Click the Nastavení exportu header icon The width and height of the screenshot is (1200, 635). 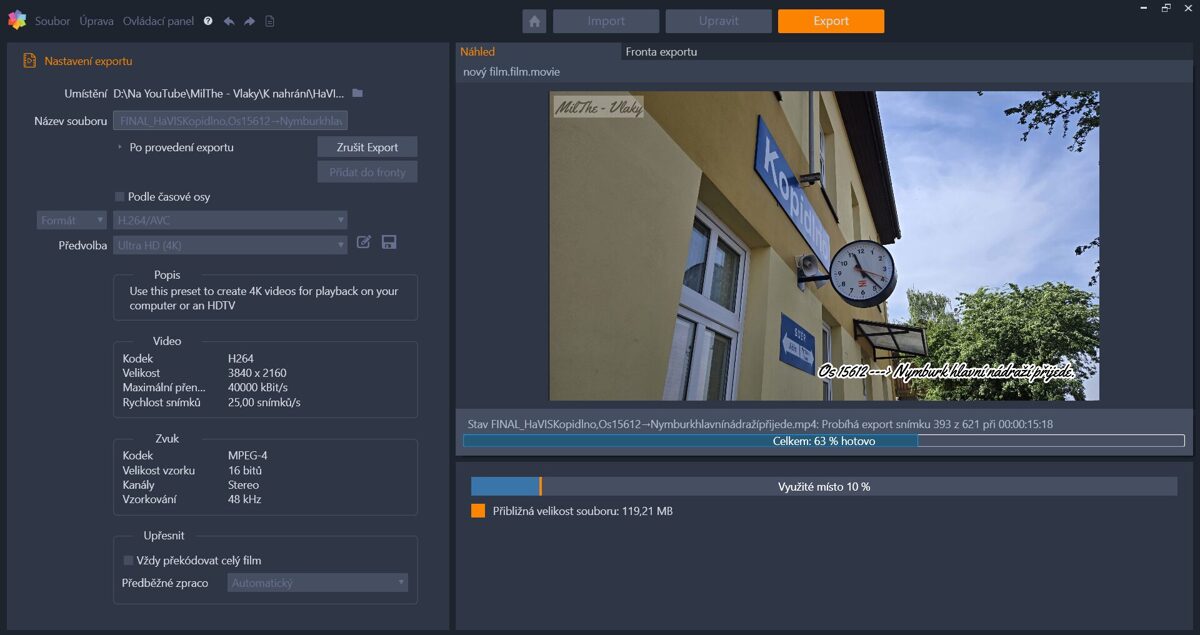pyautogui.click(x=29, y=61)
